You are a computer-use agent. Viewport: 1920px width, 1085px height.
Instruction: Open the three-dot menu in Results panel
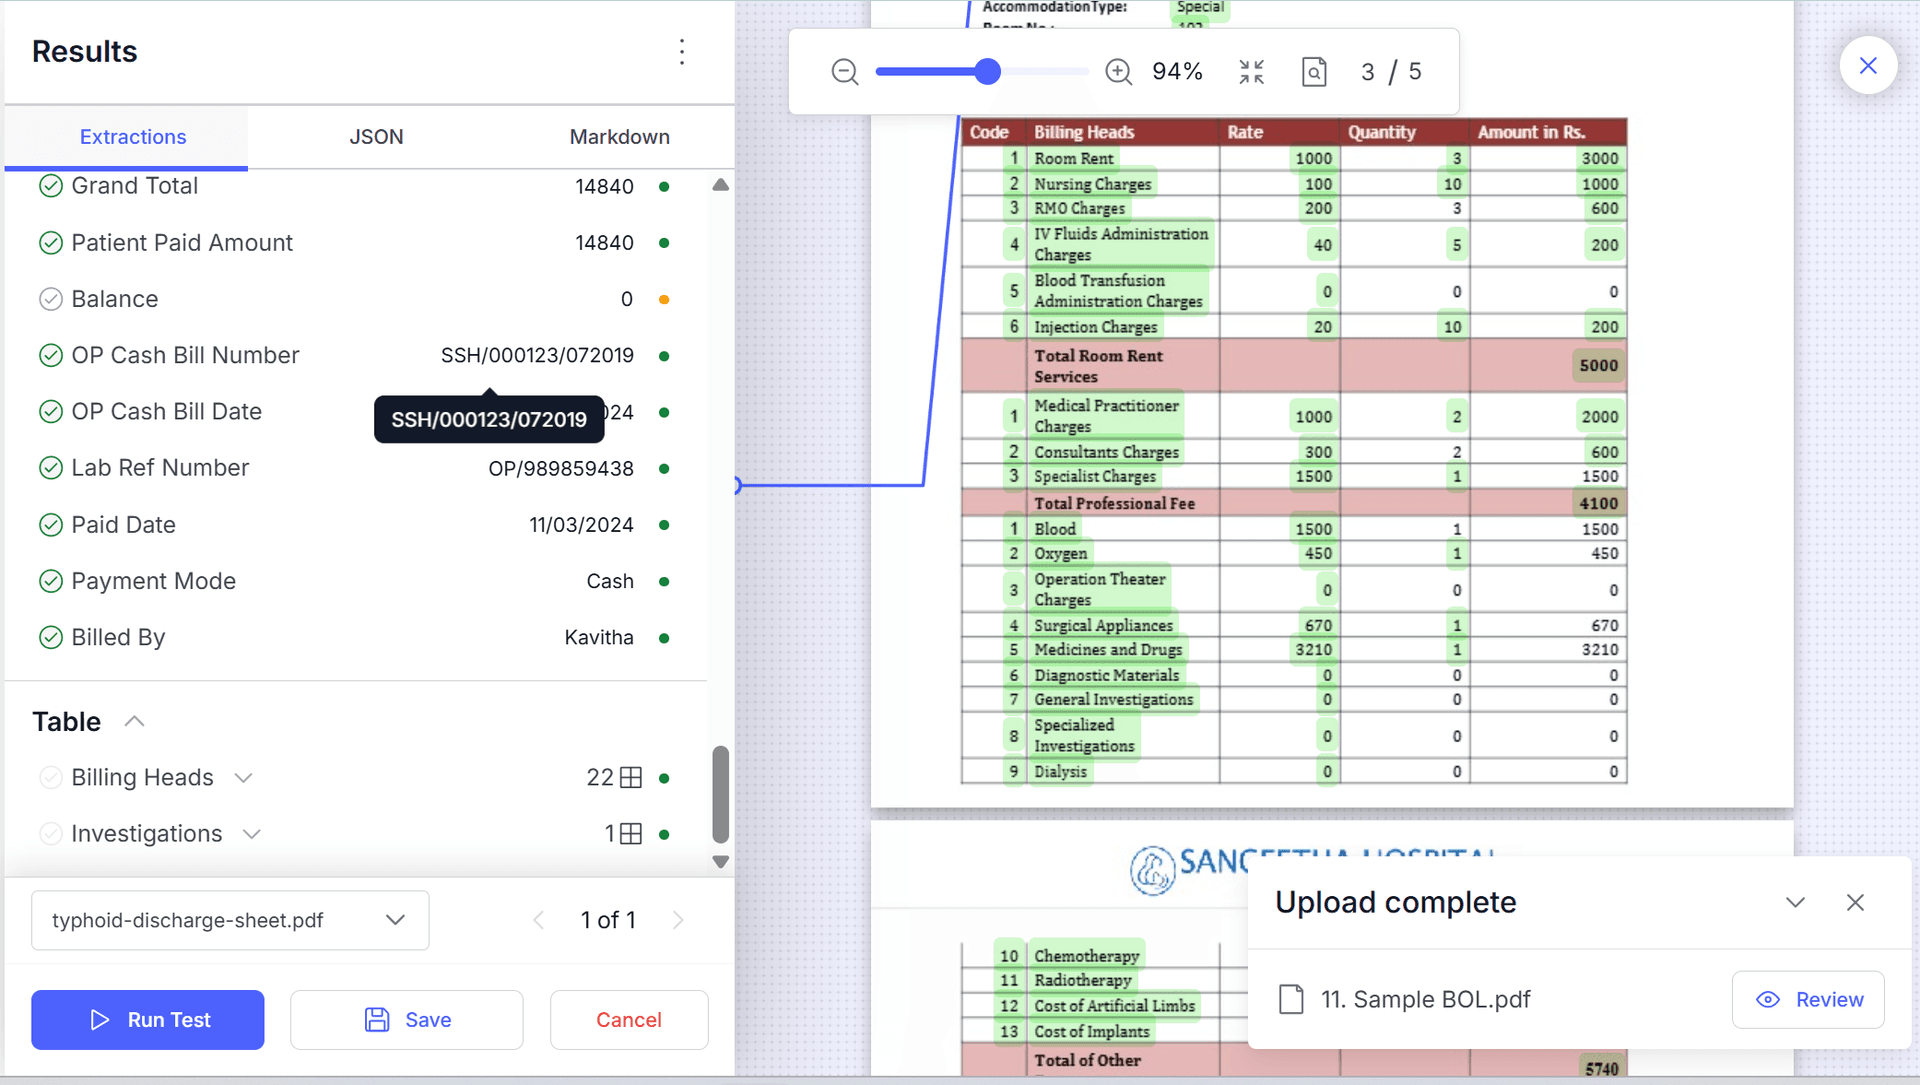tap(682, 51)
